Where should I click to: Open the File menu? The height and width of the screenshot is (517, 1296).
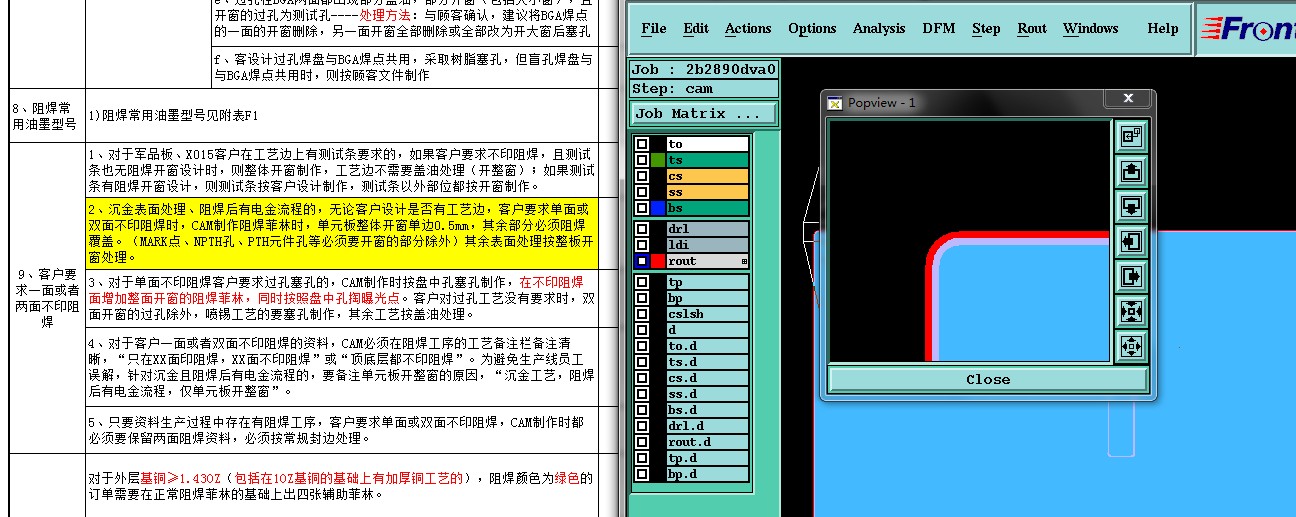[654, 29]
